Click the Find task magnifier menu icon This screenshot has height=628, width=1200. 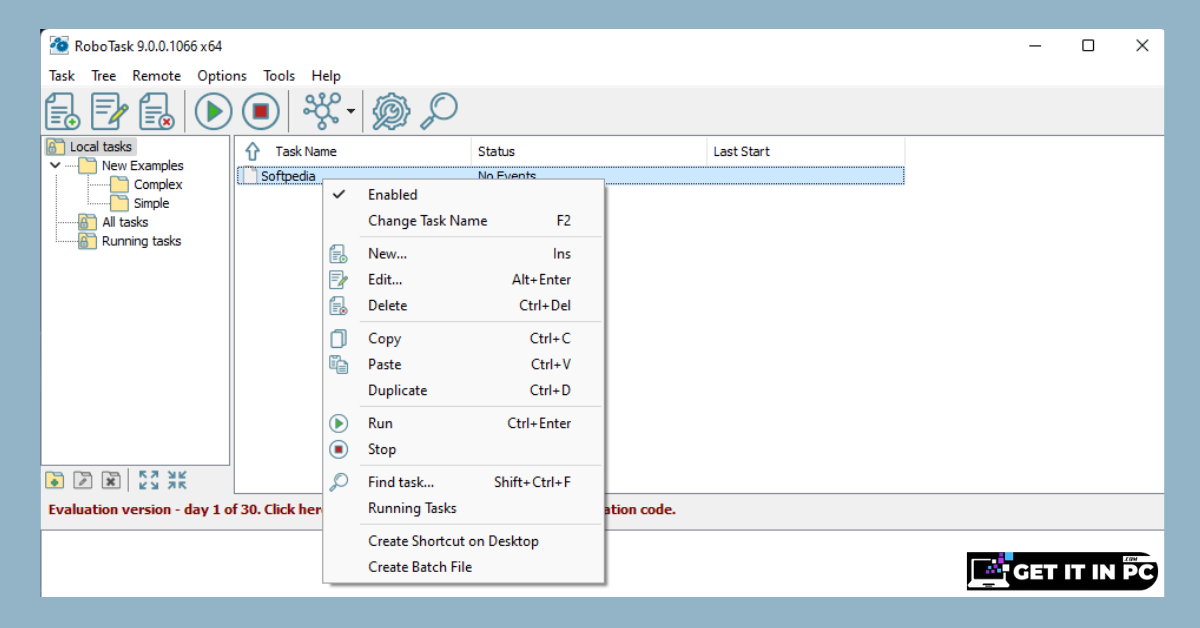click(339, 482)
